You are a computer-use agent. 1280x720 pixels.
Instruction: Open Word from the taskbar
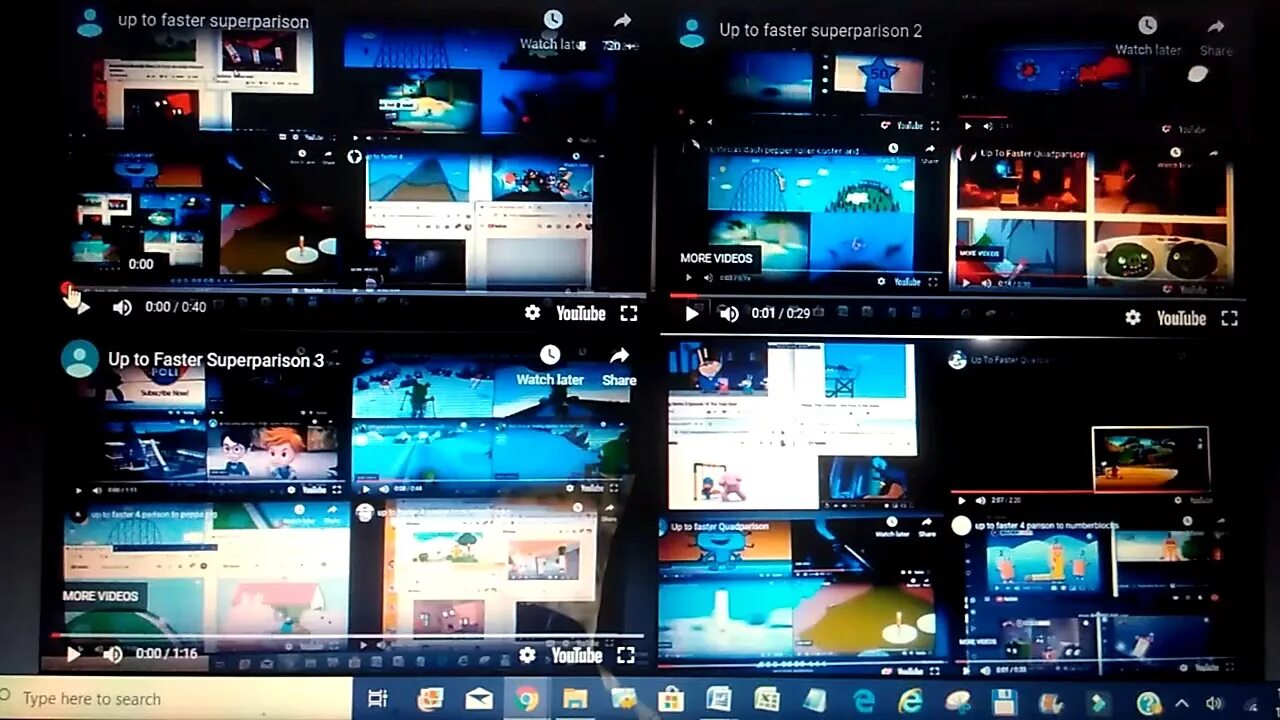tap(718, 699)
